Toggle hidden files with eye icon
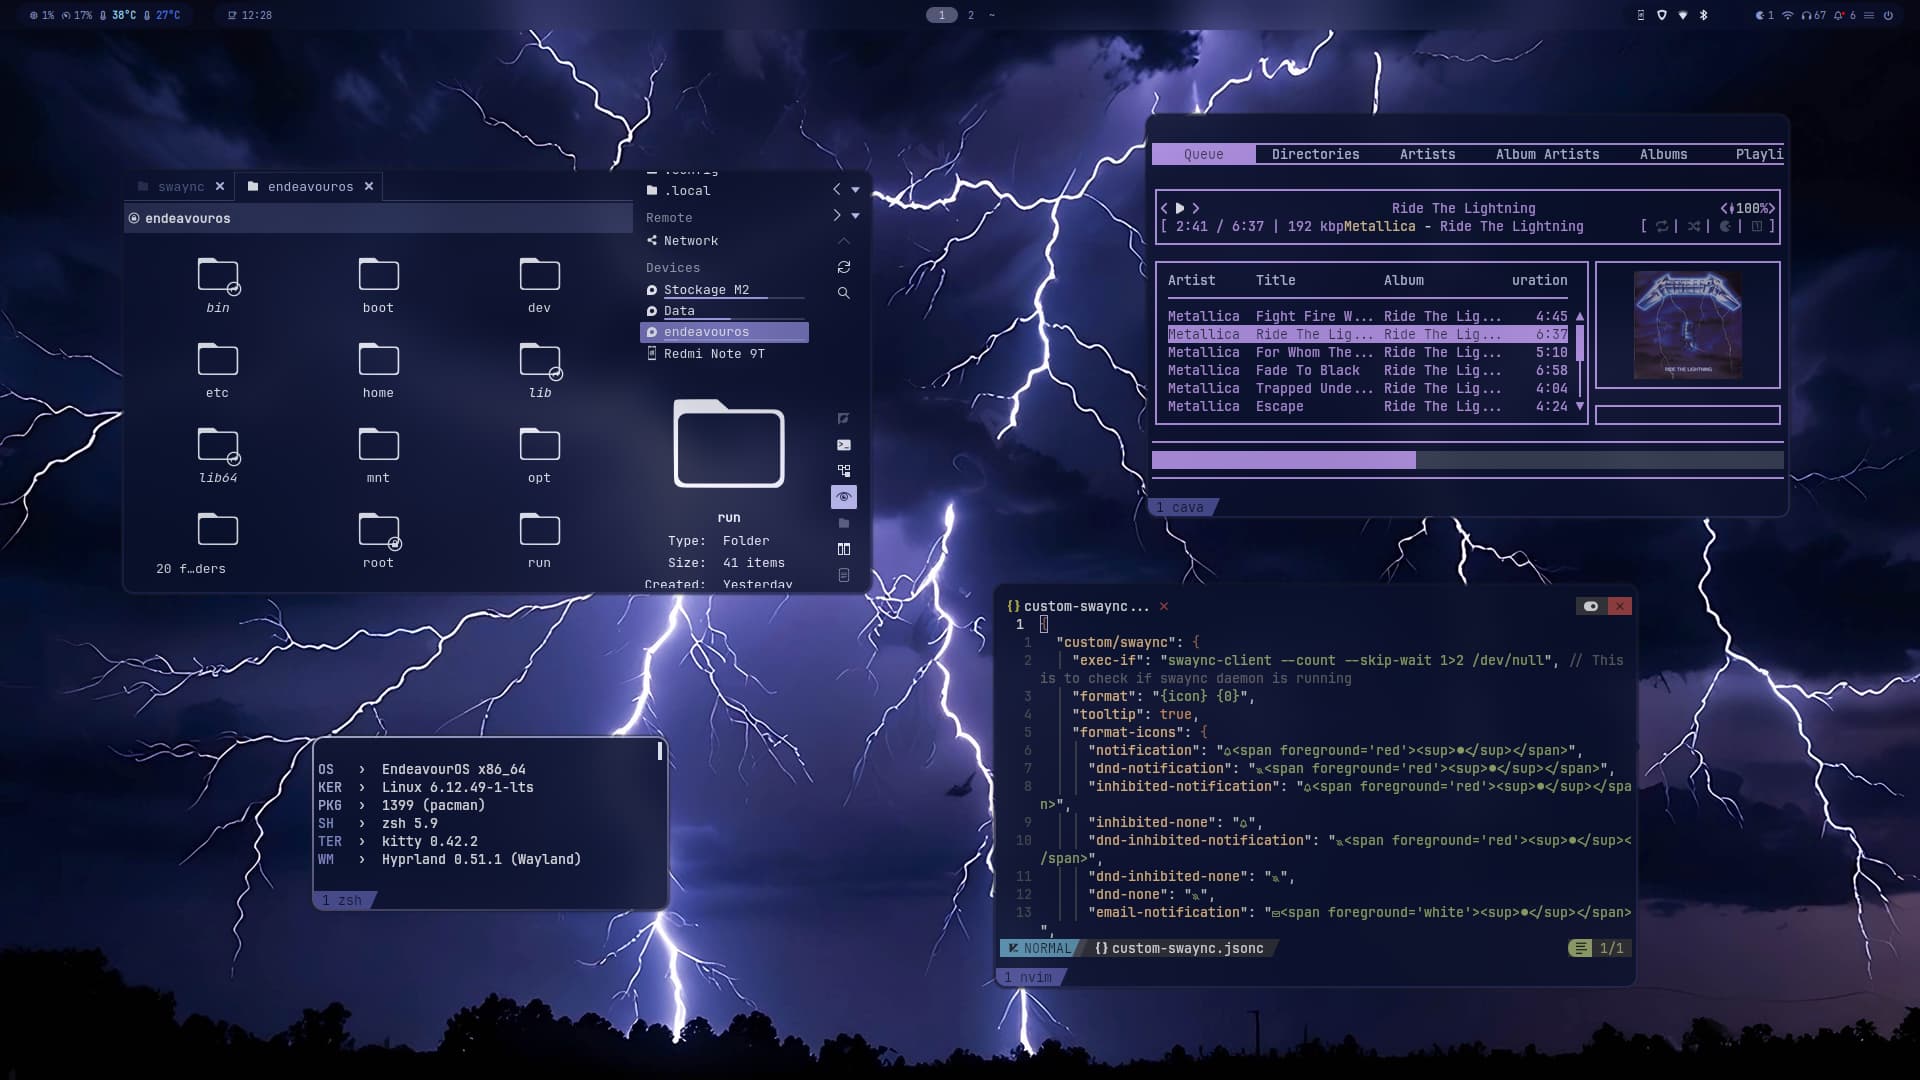Screen dimensions: 1920x1080 click(844, 497)
